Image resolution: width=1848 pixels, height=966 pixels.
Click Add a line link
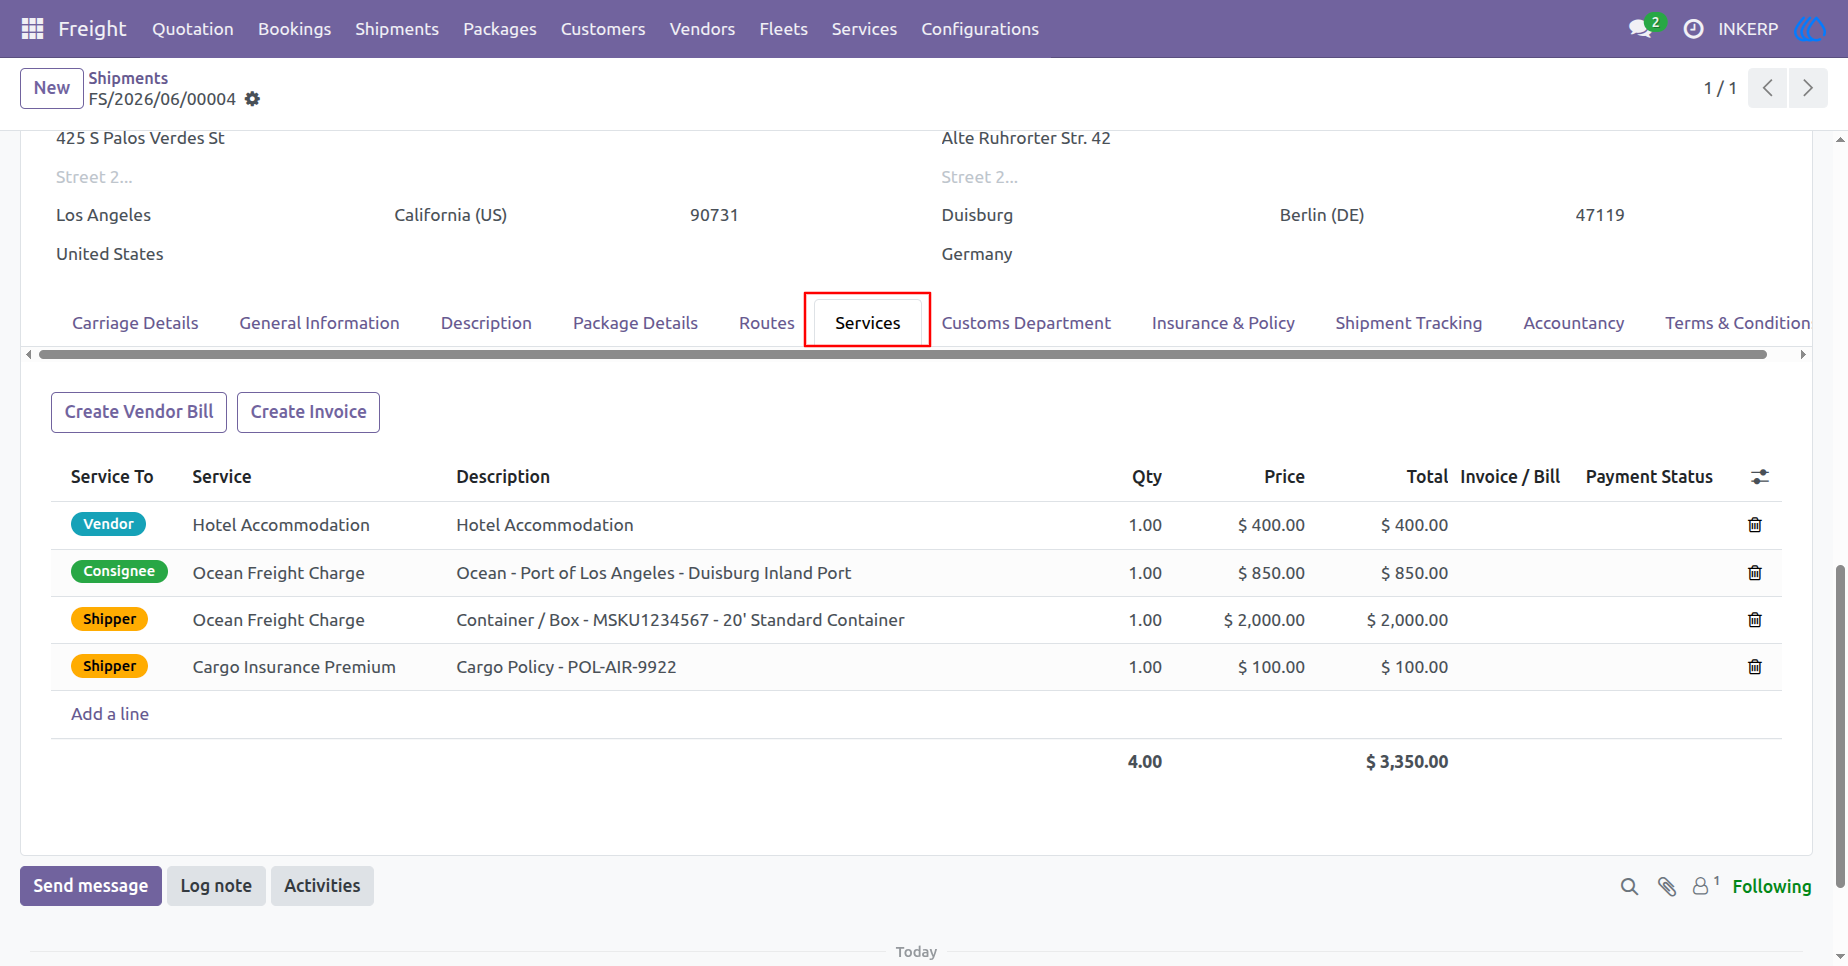point(110,714)
